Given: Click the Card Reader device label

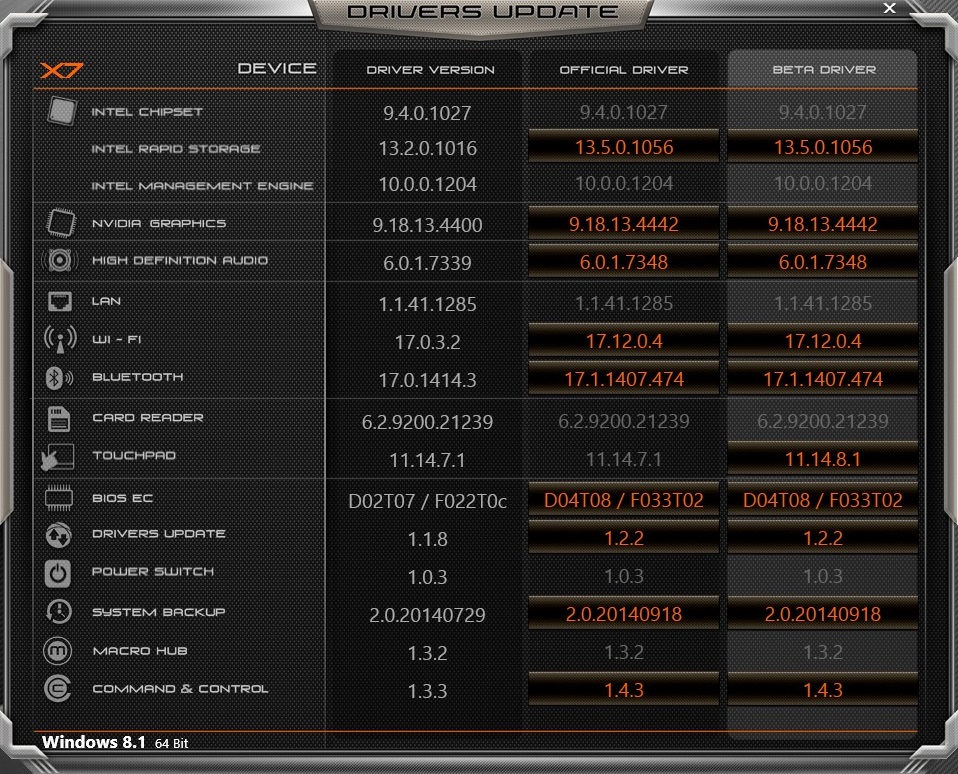Looking at the screenshot, I should [x=148, y=417].
